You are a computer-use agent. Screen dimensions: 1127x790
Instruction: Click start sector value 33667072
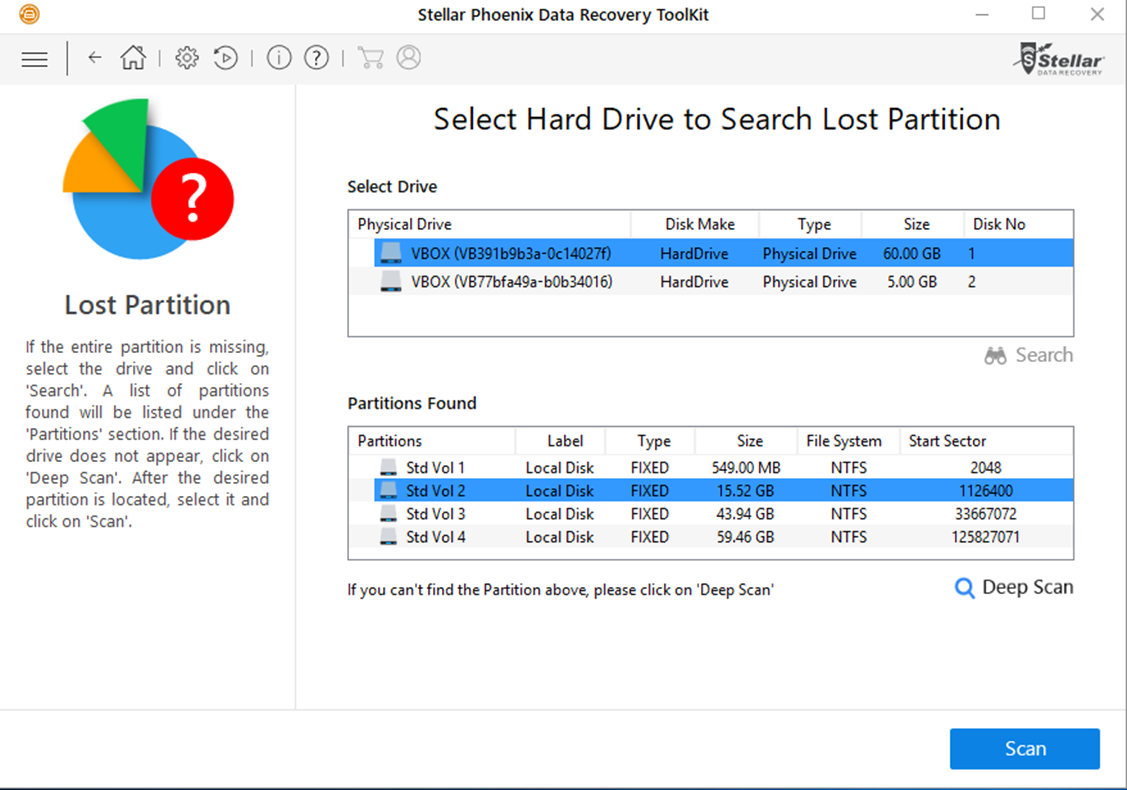(985, 513)
